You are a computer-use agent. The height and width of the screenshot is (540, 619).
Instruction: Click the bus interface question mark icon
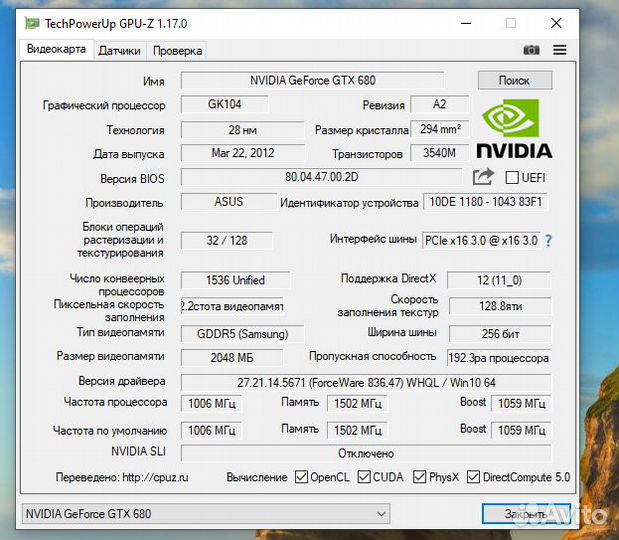point(548,240)
